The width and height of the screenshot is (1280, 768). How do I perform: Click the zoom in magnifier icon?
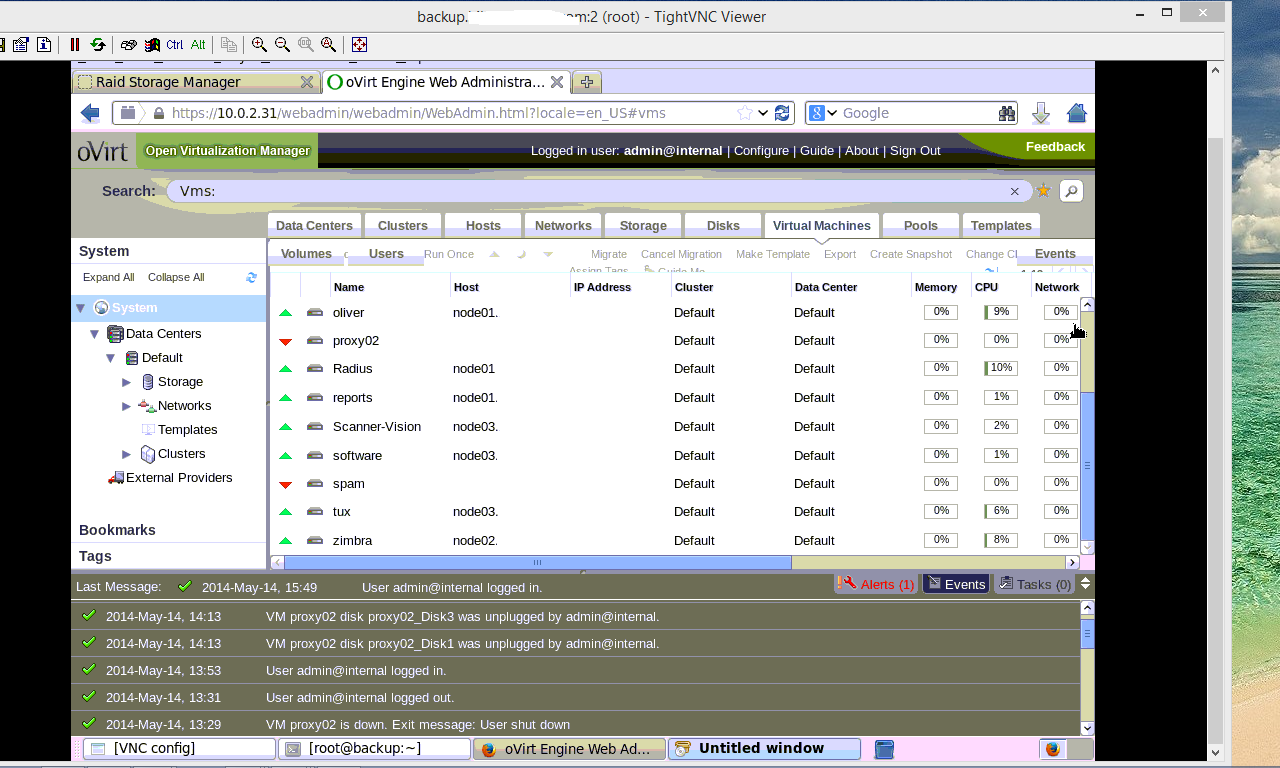tap(259, 44)
